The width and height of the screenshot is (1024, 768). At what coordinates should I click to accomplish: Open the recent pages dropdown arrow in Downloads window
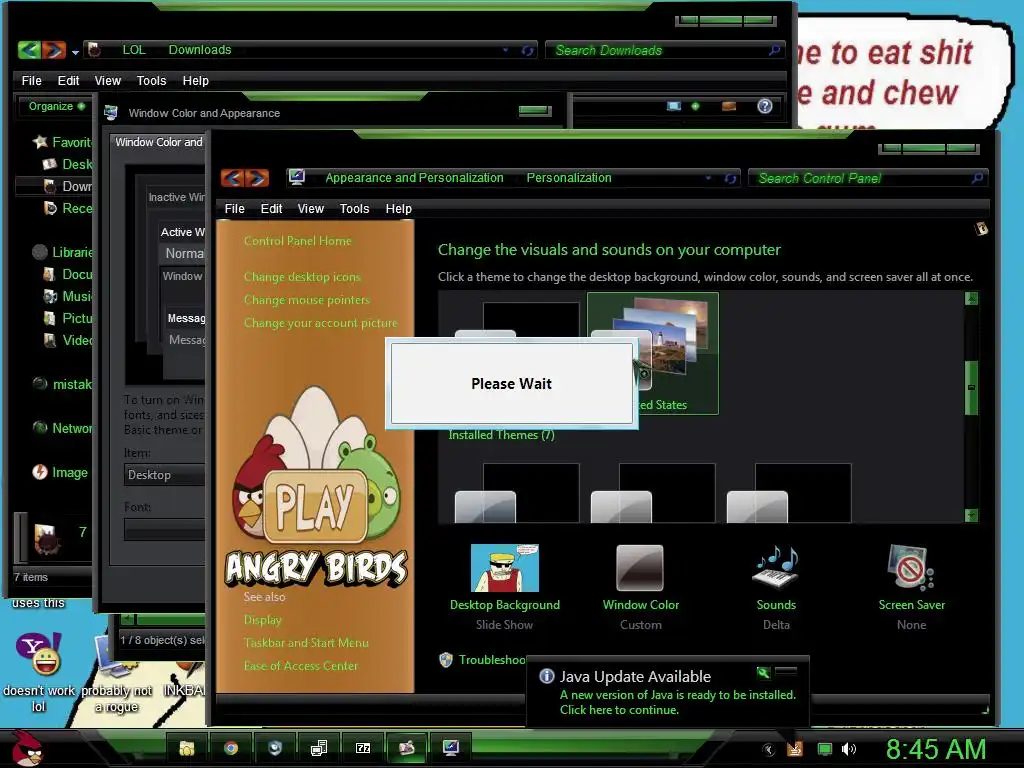(75, 52)
